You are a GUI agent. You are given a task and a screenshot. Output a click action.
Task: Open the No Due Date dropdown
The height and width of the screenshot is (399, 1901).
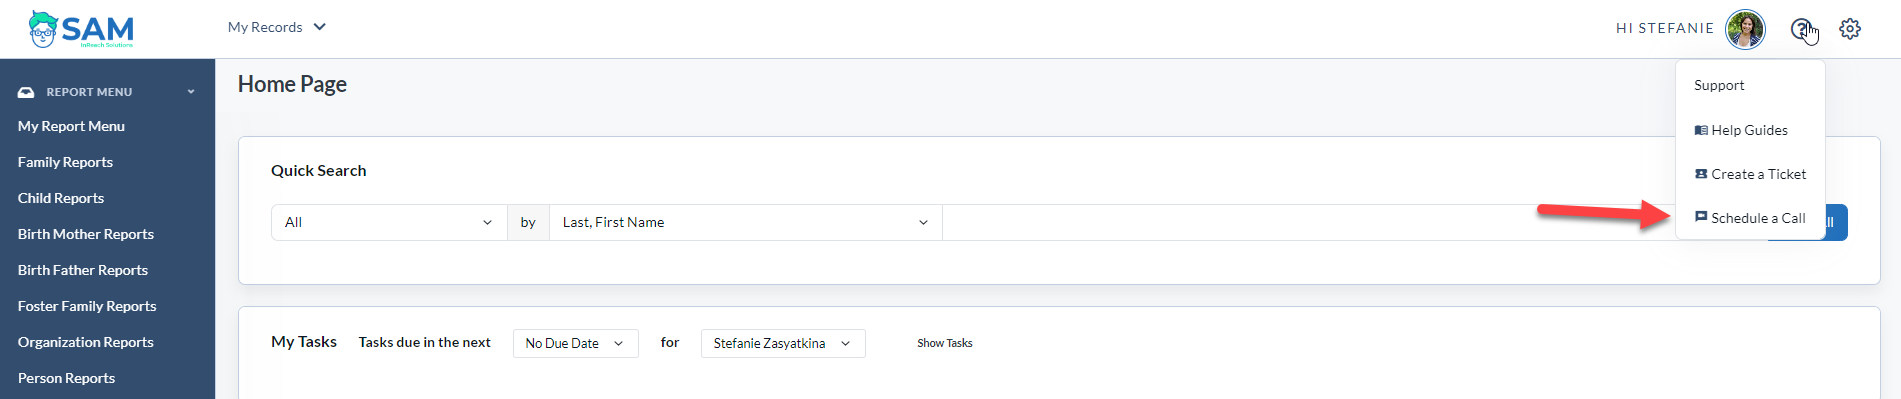[575, 343]
